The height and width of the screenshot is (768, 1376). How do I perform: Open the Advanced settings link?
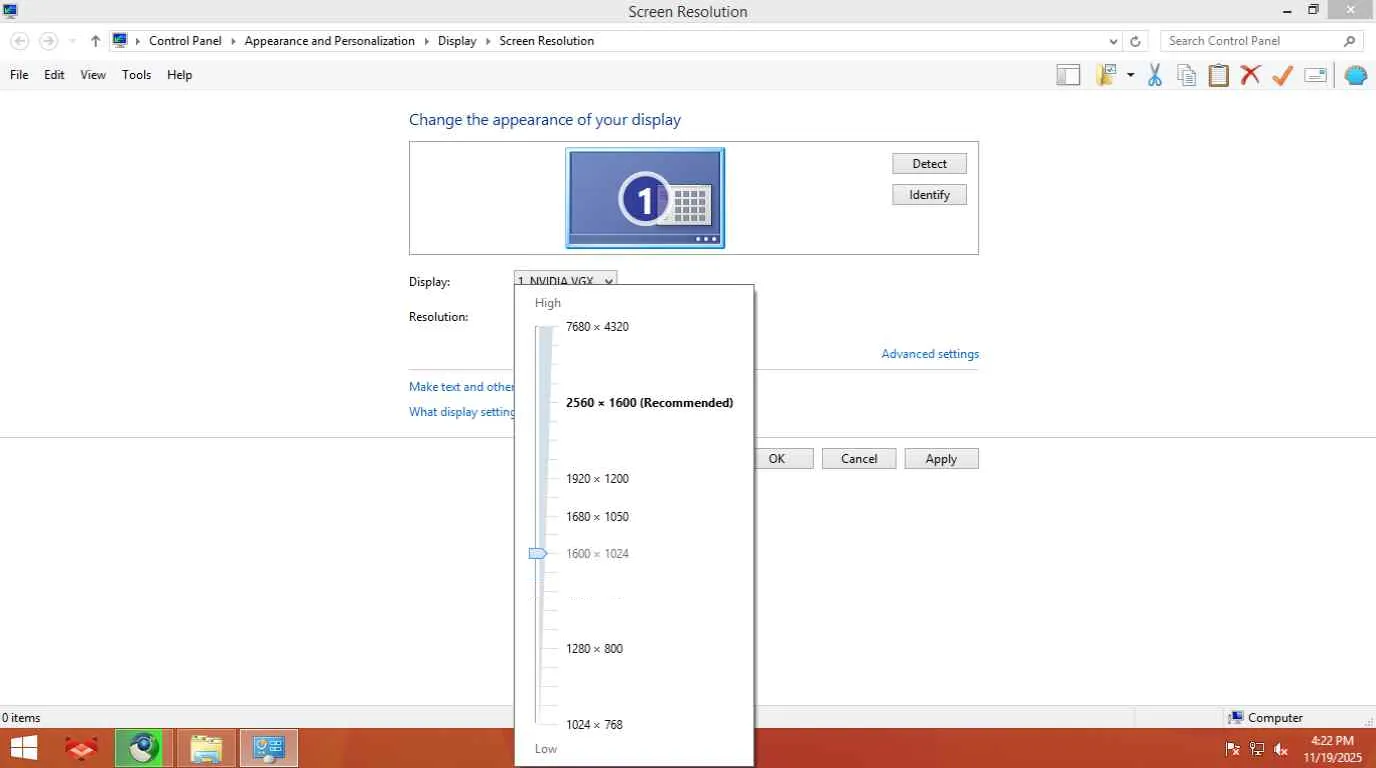pos(930,354)
